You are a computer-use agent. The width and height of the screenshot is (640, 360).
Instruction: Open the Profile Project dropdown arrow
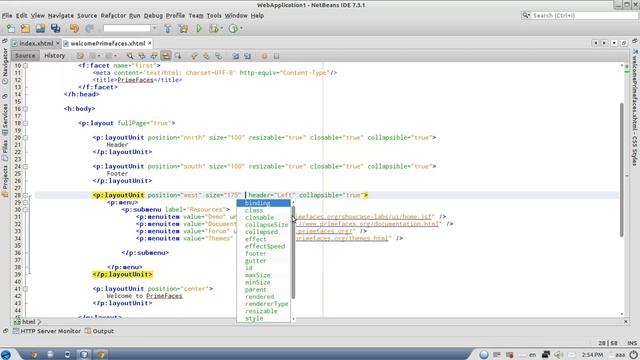[x=241, y=29]
